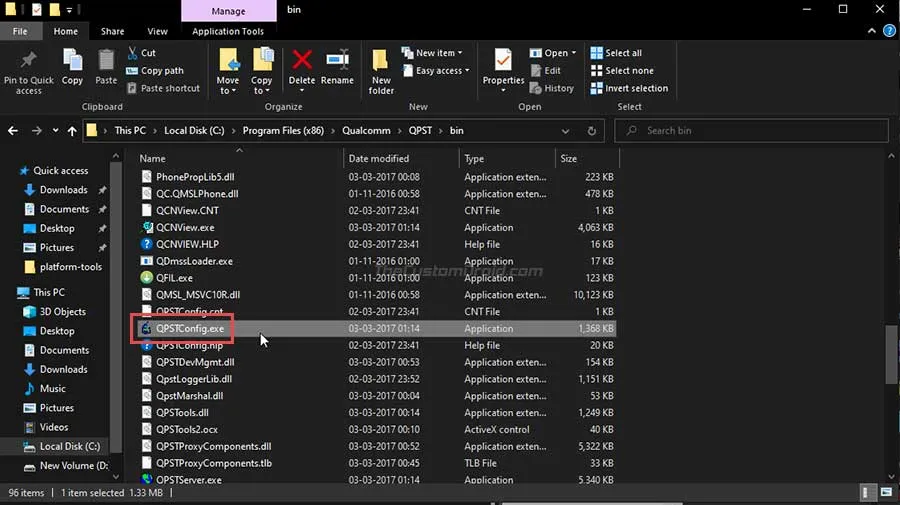Click History in Open group
This screenshot has width=900, height=505.
[552, 88]
